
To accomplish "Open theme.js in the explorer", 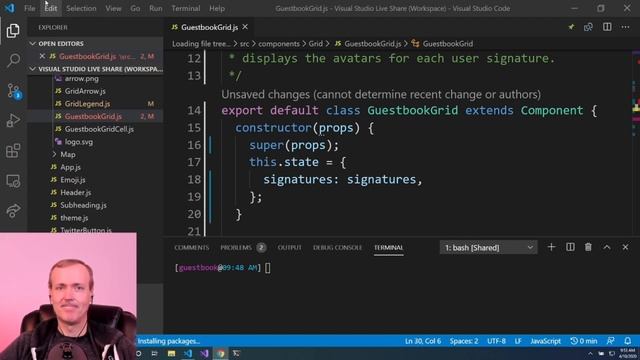I will pyautogui.click(x=74, y=218).
